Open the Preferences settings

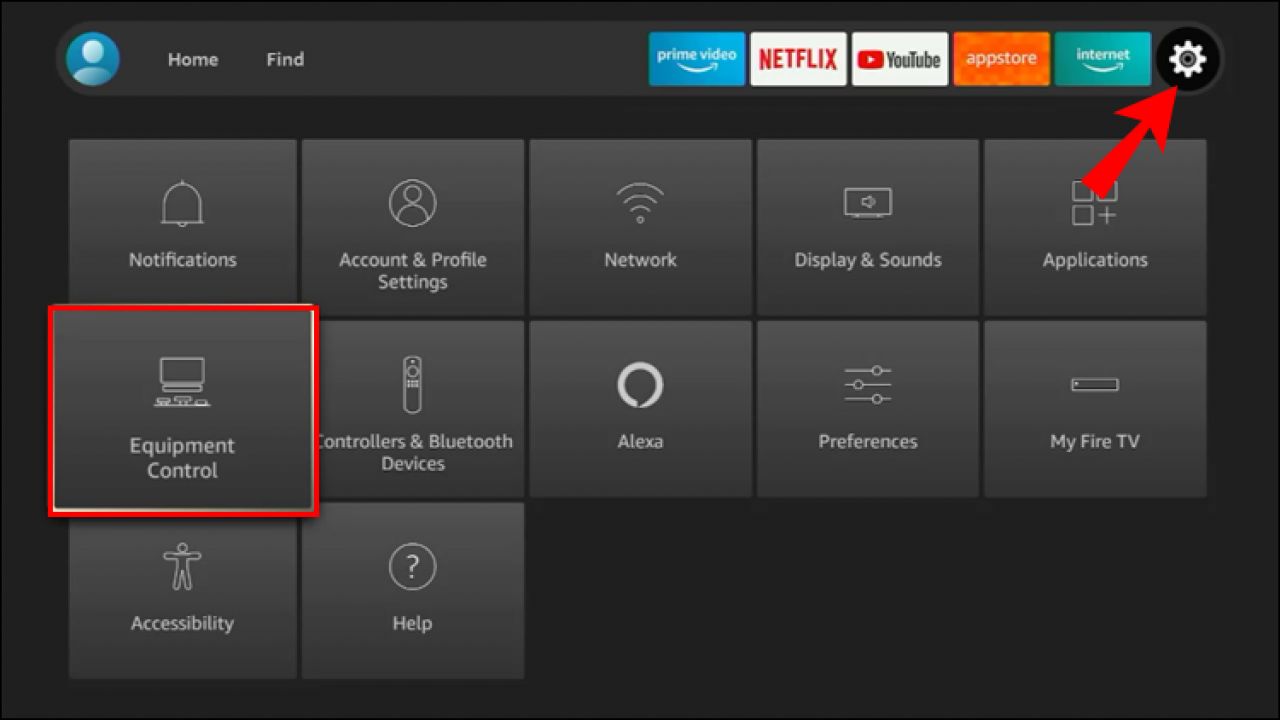(x=867, y=408)
